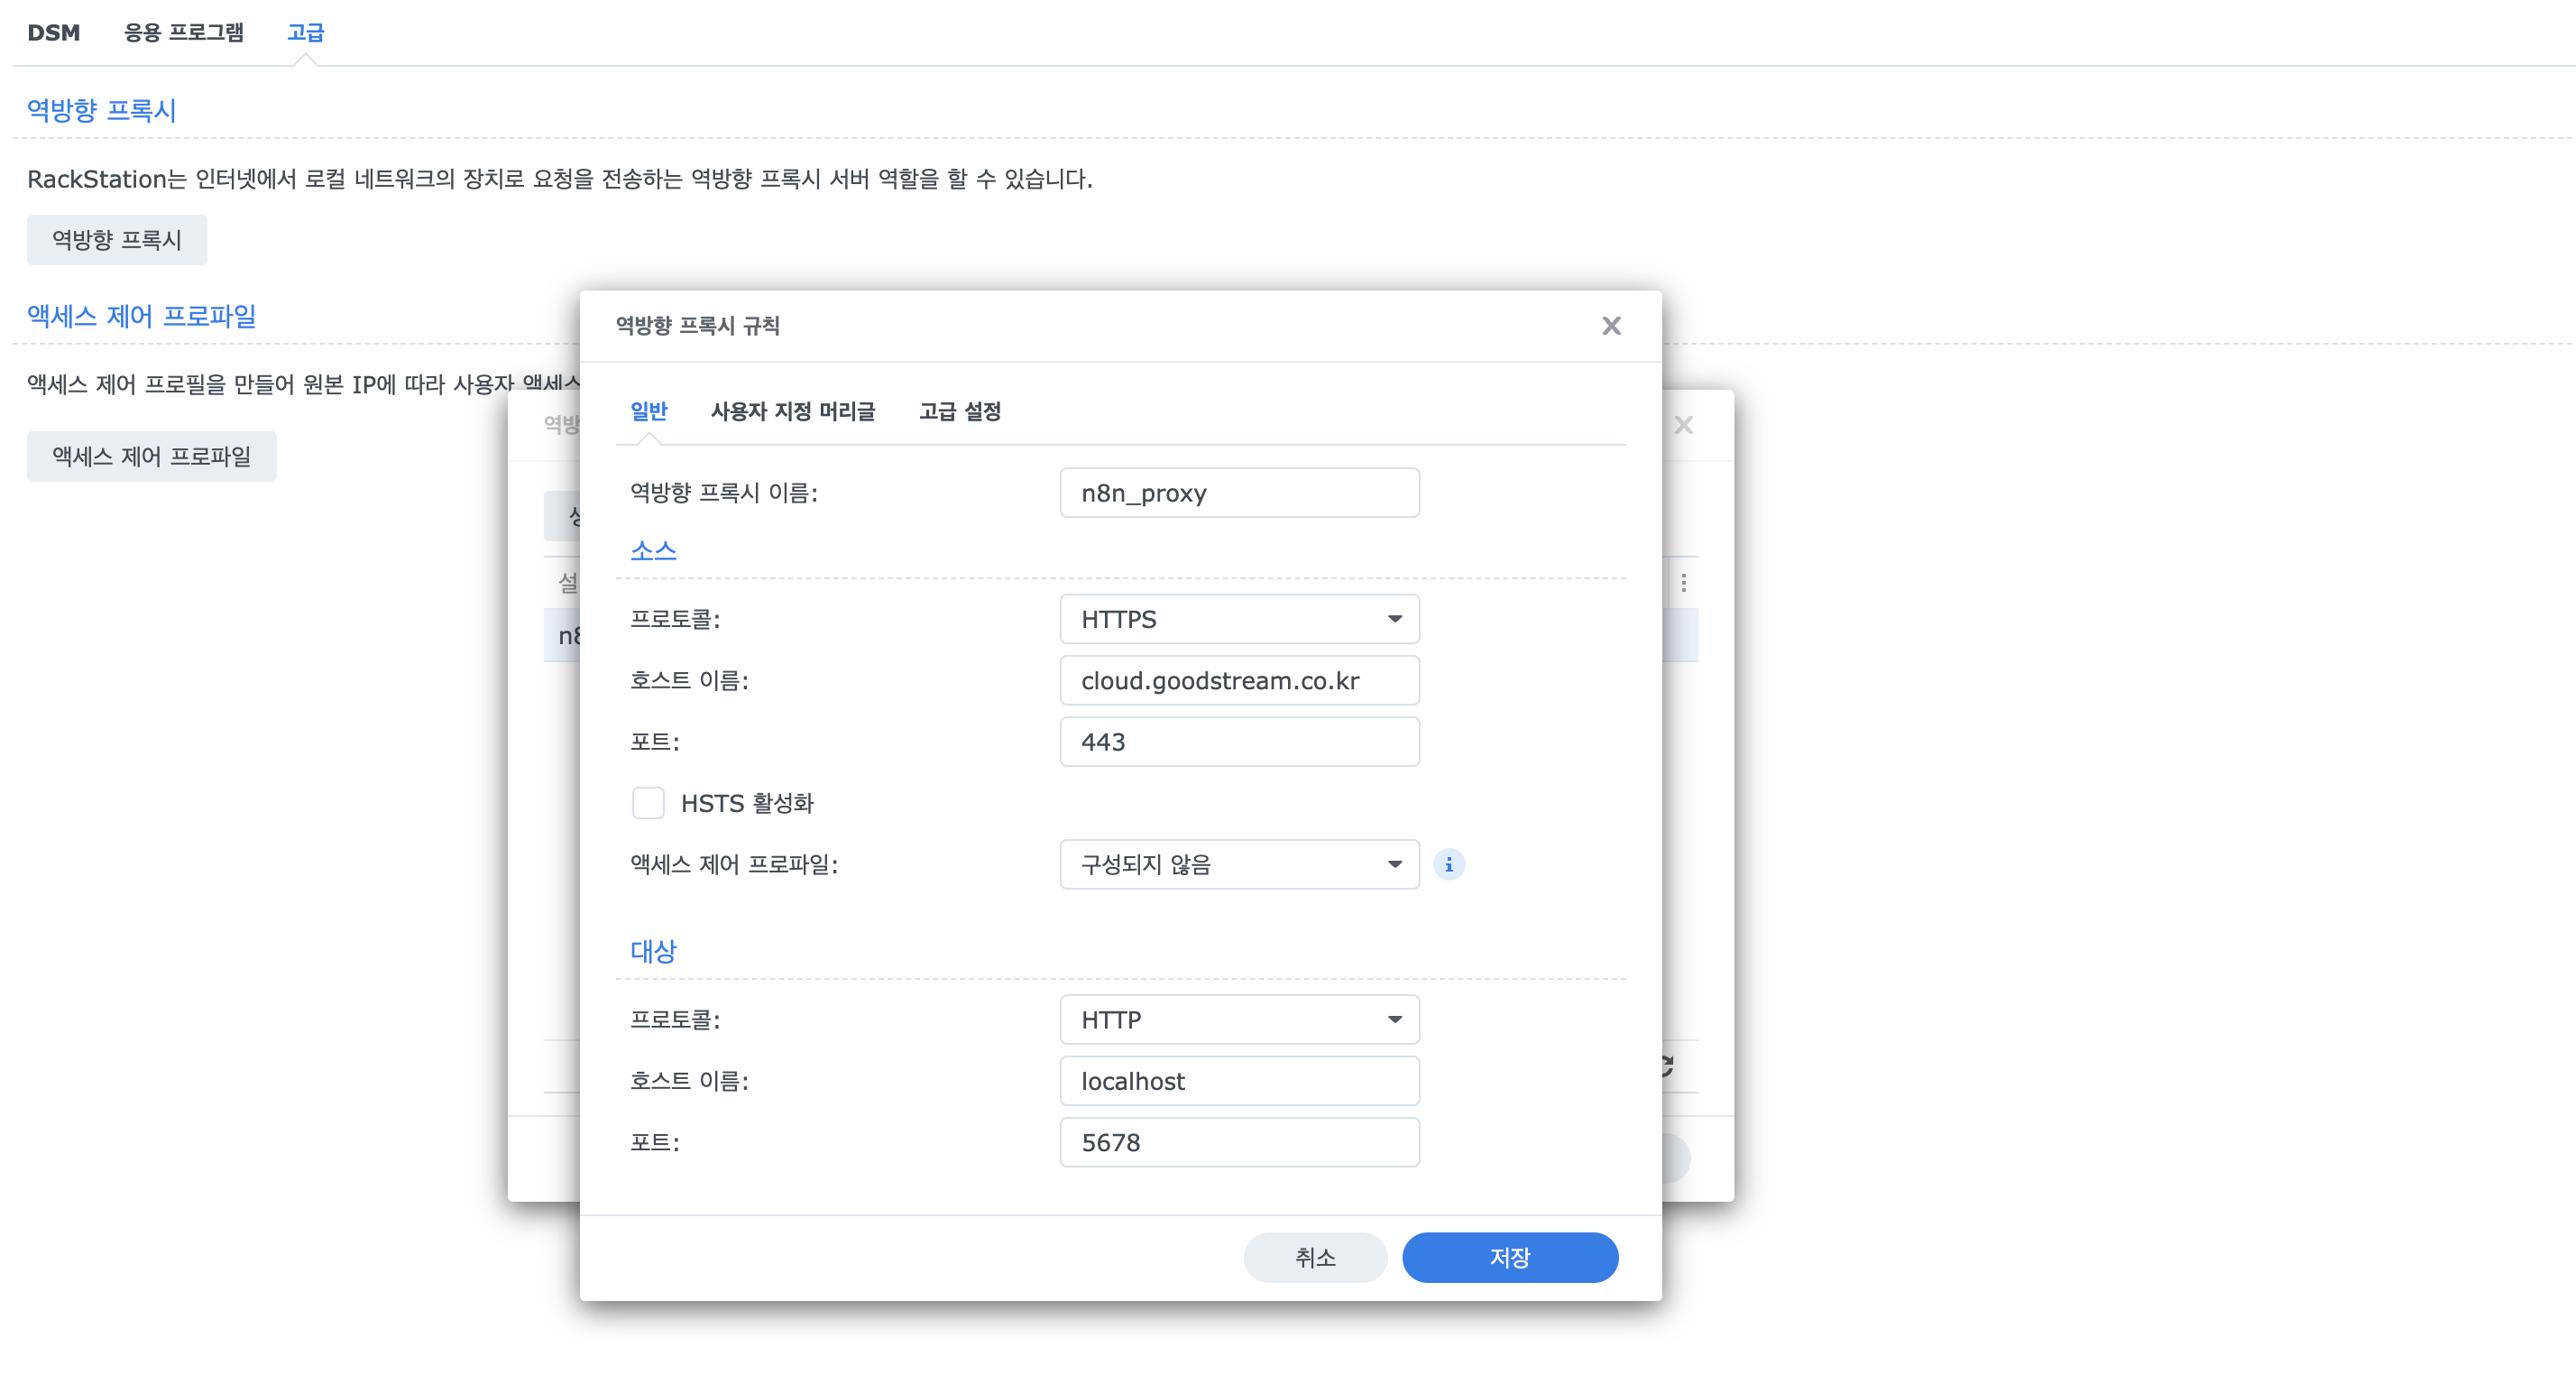Viewport: 2576px width, 1384px height.
Task: Switch to the 사용자 지정 머리글 tab
Action: coord(792,411)
